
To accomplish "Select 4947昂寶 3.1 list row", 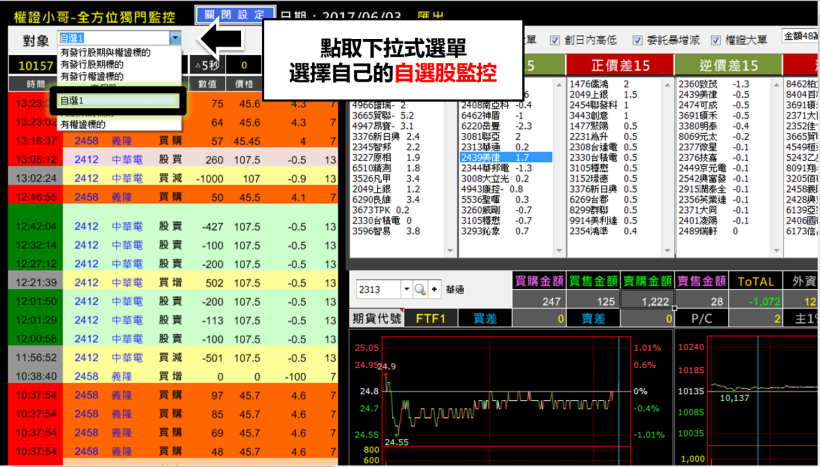I will [x=397, y=126].
